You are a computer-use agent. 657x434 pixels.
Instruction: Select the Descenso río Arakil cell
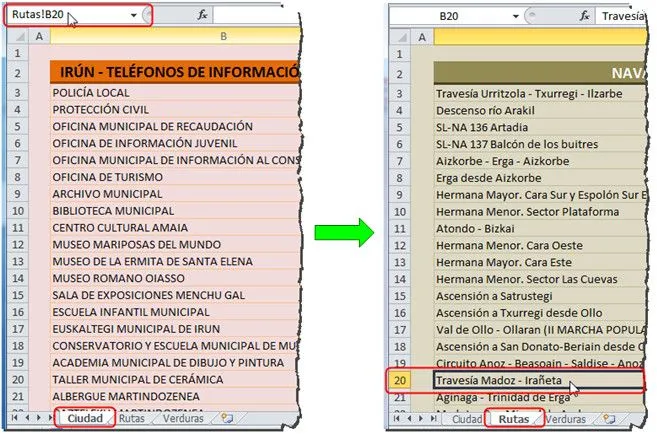(540, 110)
